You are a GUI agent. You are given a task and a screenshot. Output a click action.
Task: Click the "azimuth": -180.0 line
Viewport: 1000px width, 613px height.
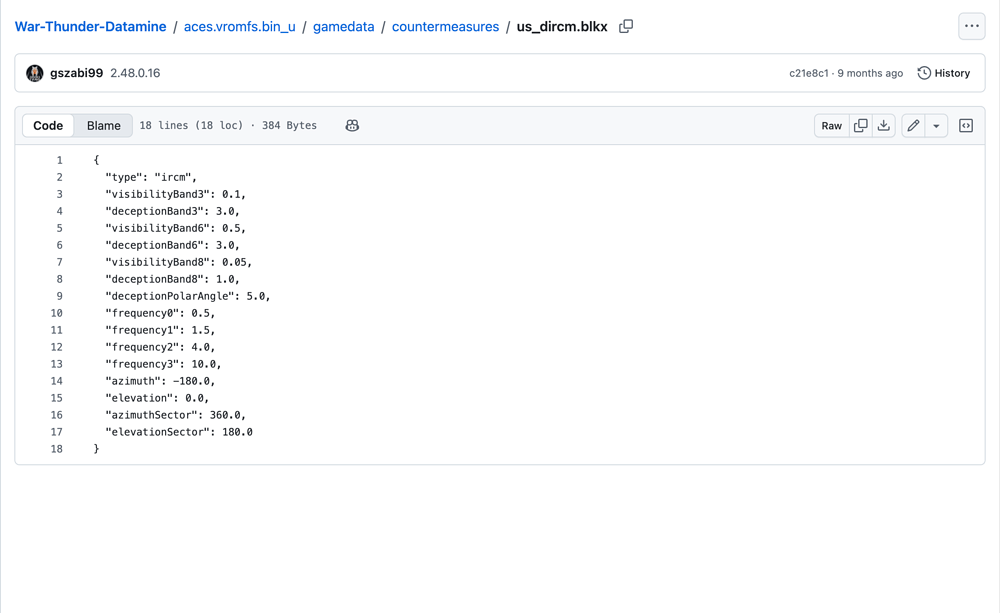(160, 381)
